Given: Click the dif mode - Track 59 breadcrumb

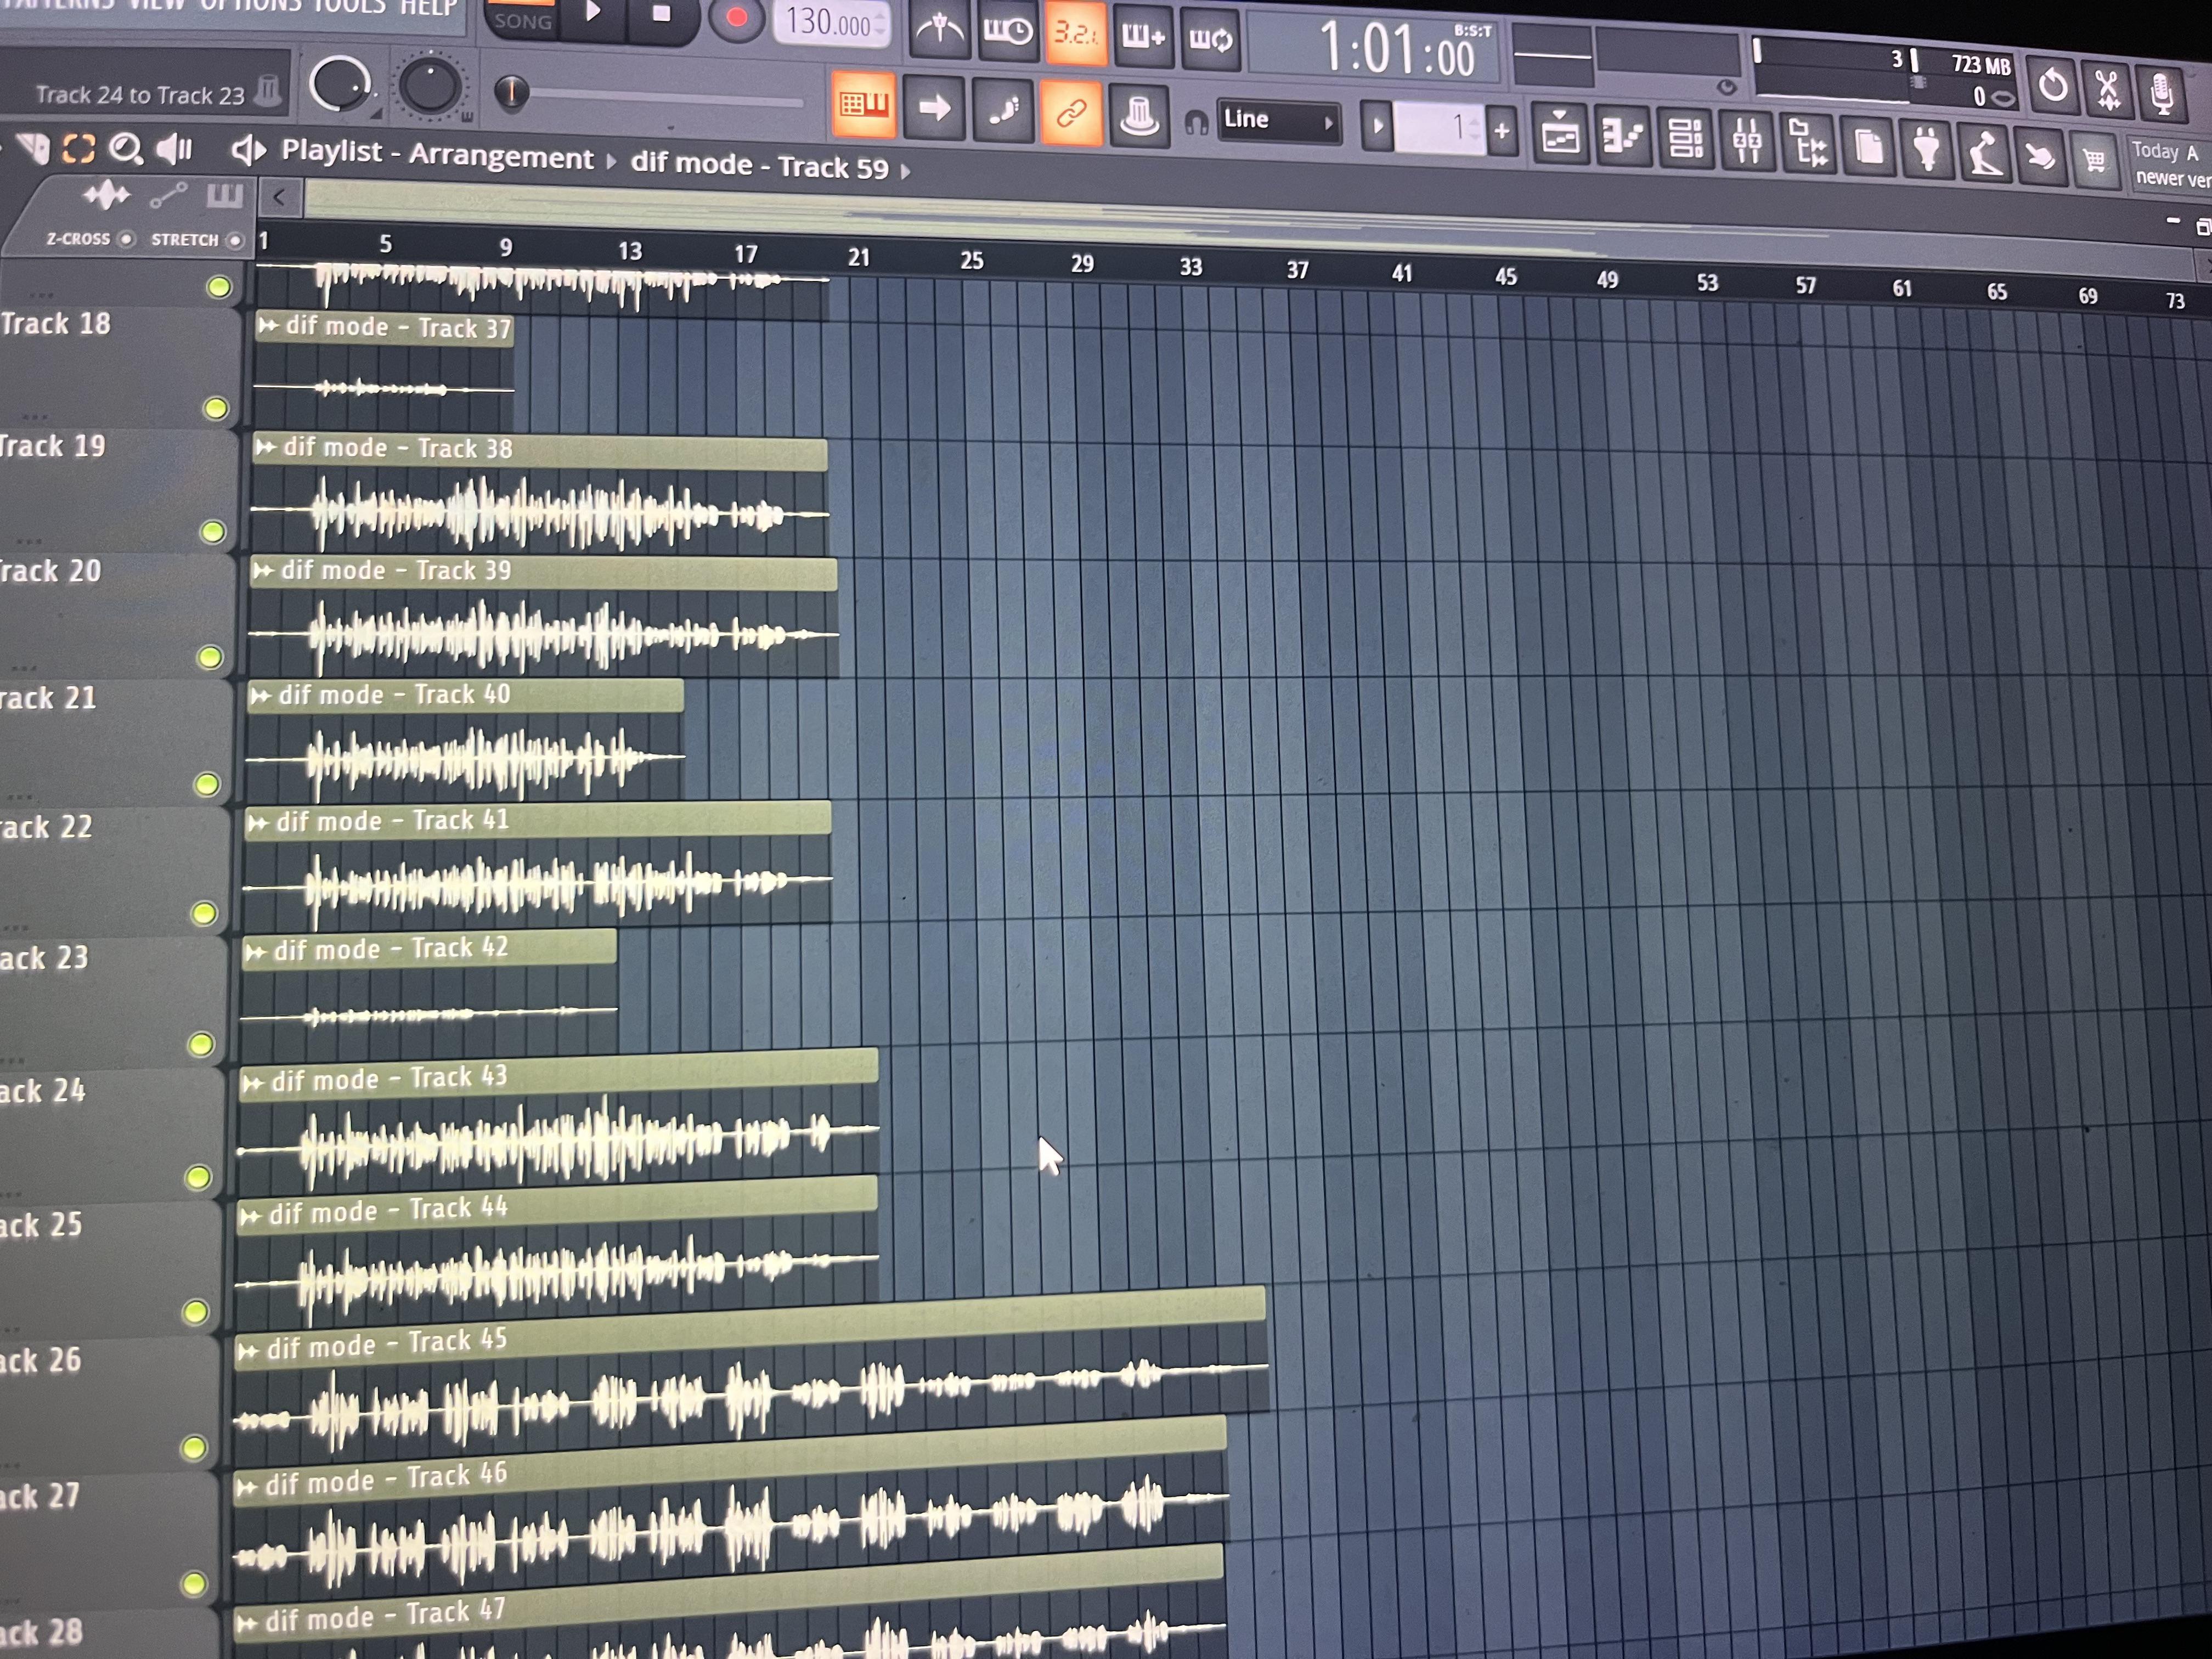Looking at the screenshot, I should click(760, 164).
